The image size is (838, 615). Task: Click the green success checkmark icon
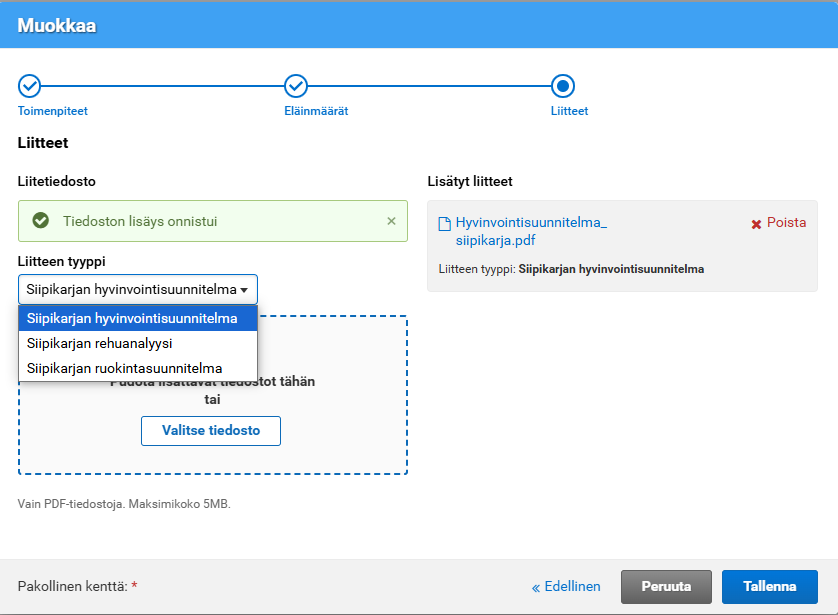click(x=41, y=221)
